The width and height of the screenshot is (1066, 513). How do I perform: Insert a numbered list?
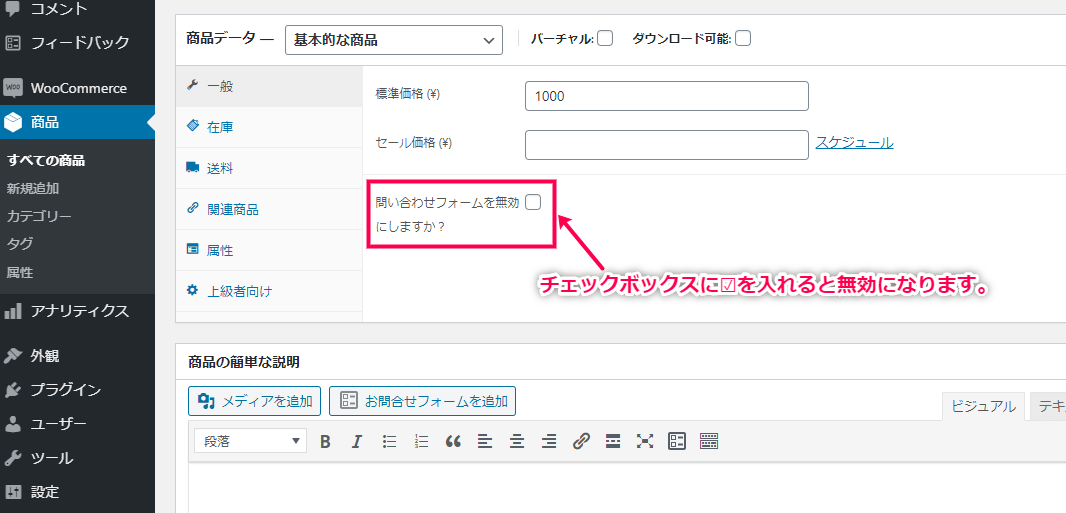tap(422, 442)
